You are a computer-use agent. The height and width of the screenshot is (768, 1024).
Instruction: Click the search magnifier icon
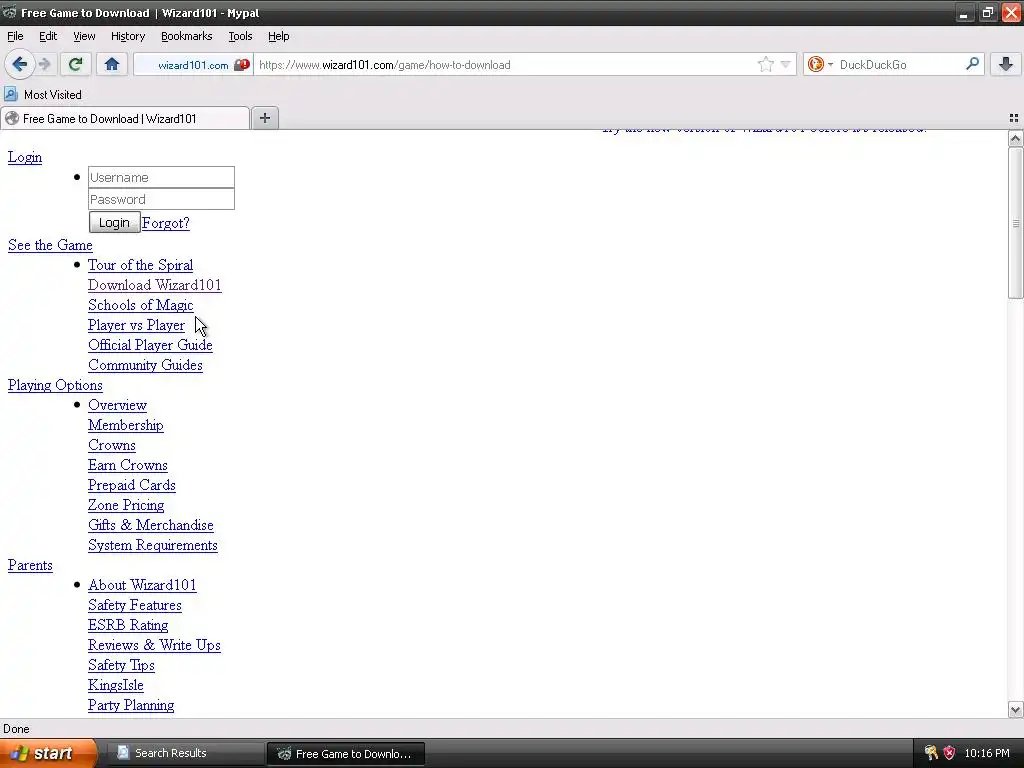pyautogui.click(x=972, y=64)
